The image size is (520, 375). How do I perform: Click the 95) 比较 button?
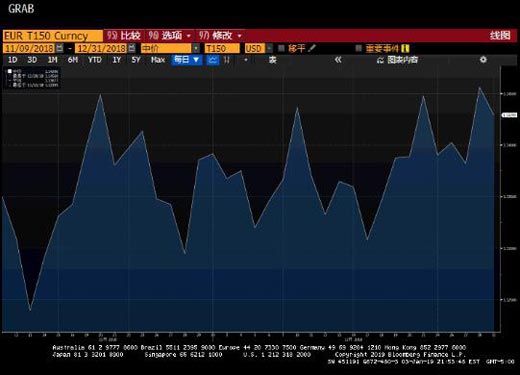[124, 35]
